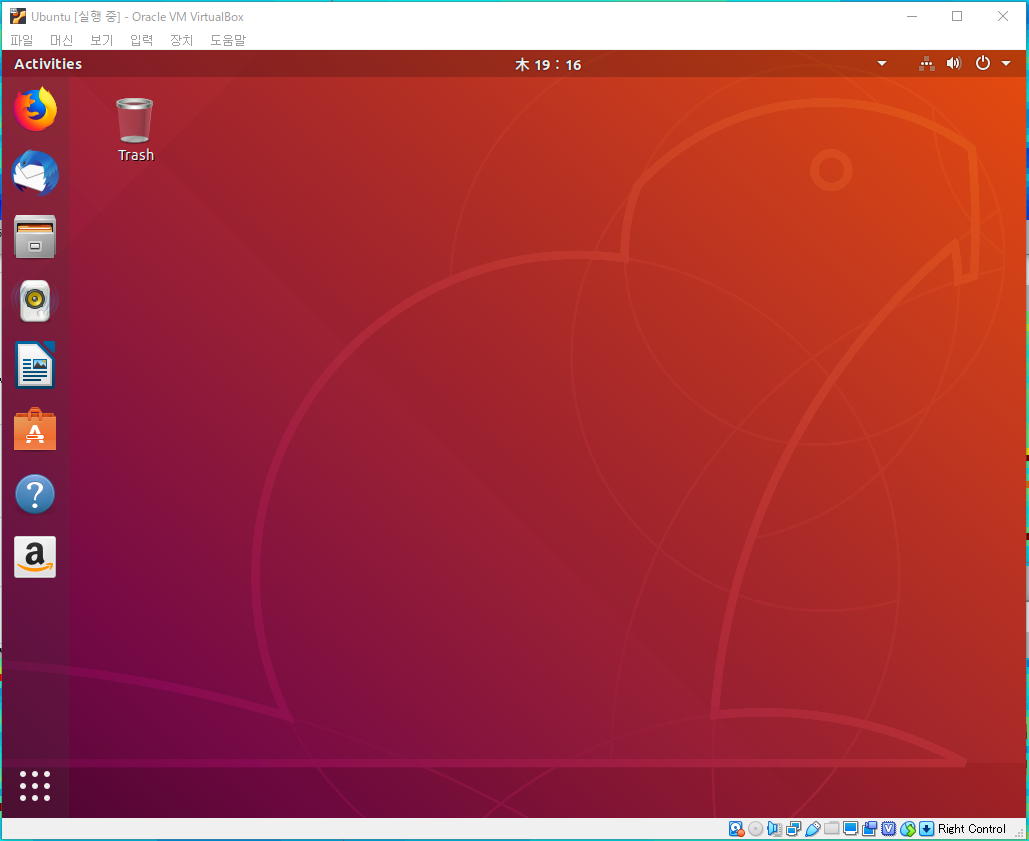Viewport: 1029px width, 841px height.
Task: Click the power icon in top bar
Action: coord(982,64)
